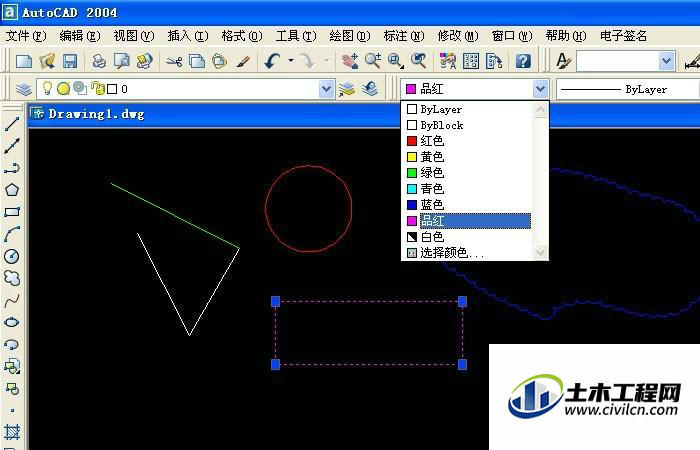The width and height of the screenshot is (700, 450).
Task: Activate Match Properties brush icon
Action: [x=242, y=61]
